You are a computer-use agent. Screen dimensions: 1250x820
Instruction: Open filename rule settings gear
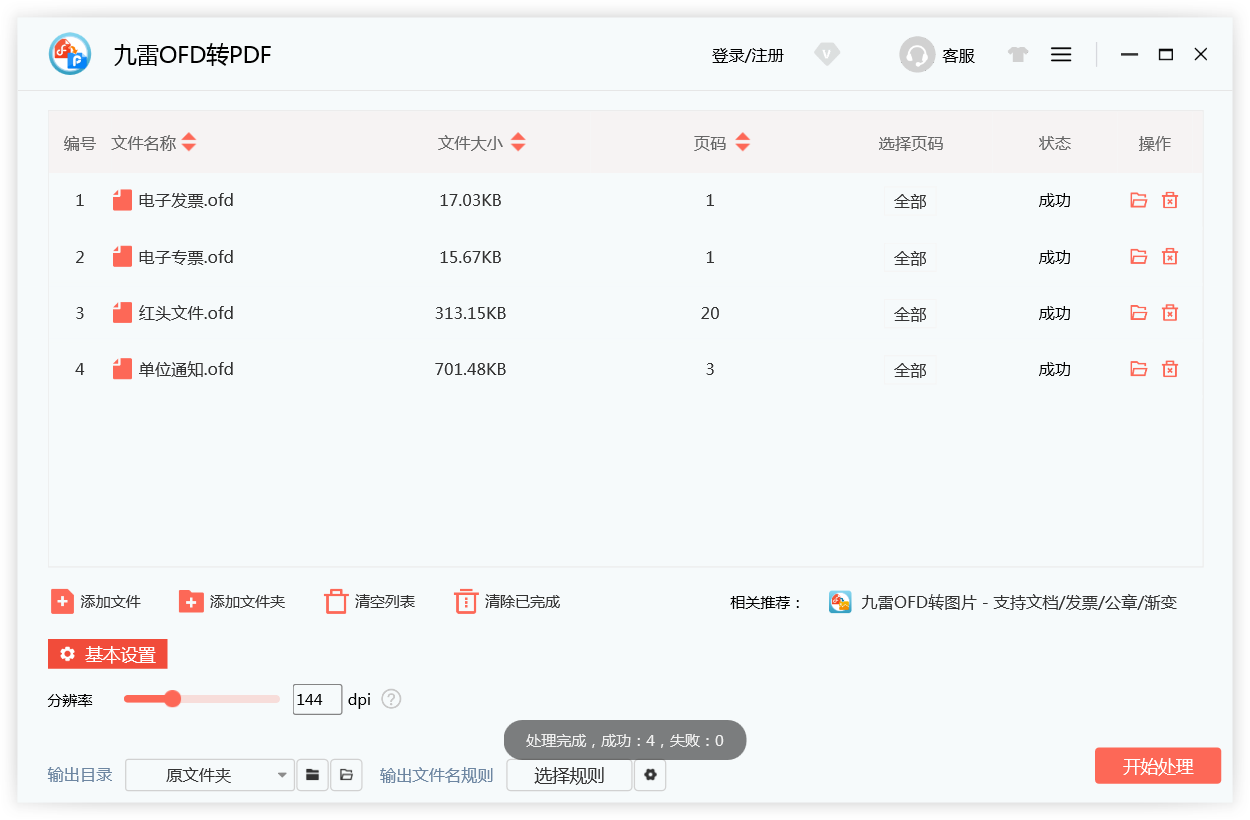650,775
